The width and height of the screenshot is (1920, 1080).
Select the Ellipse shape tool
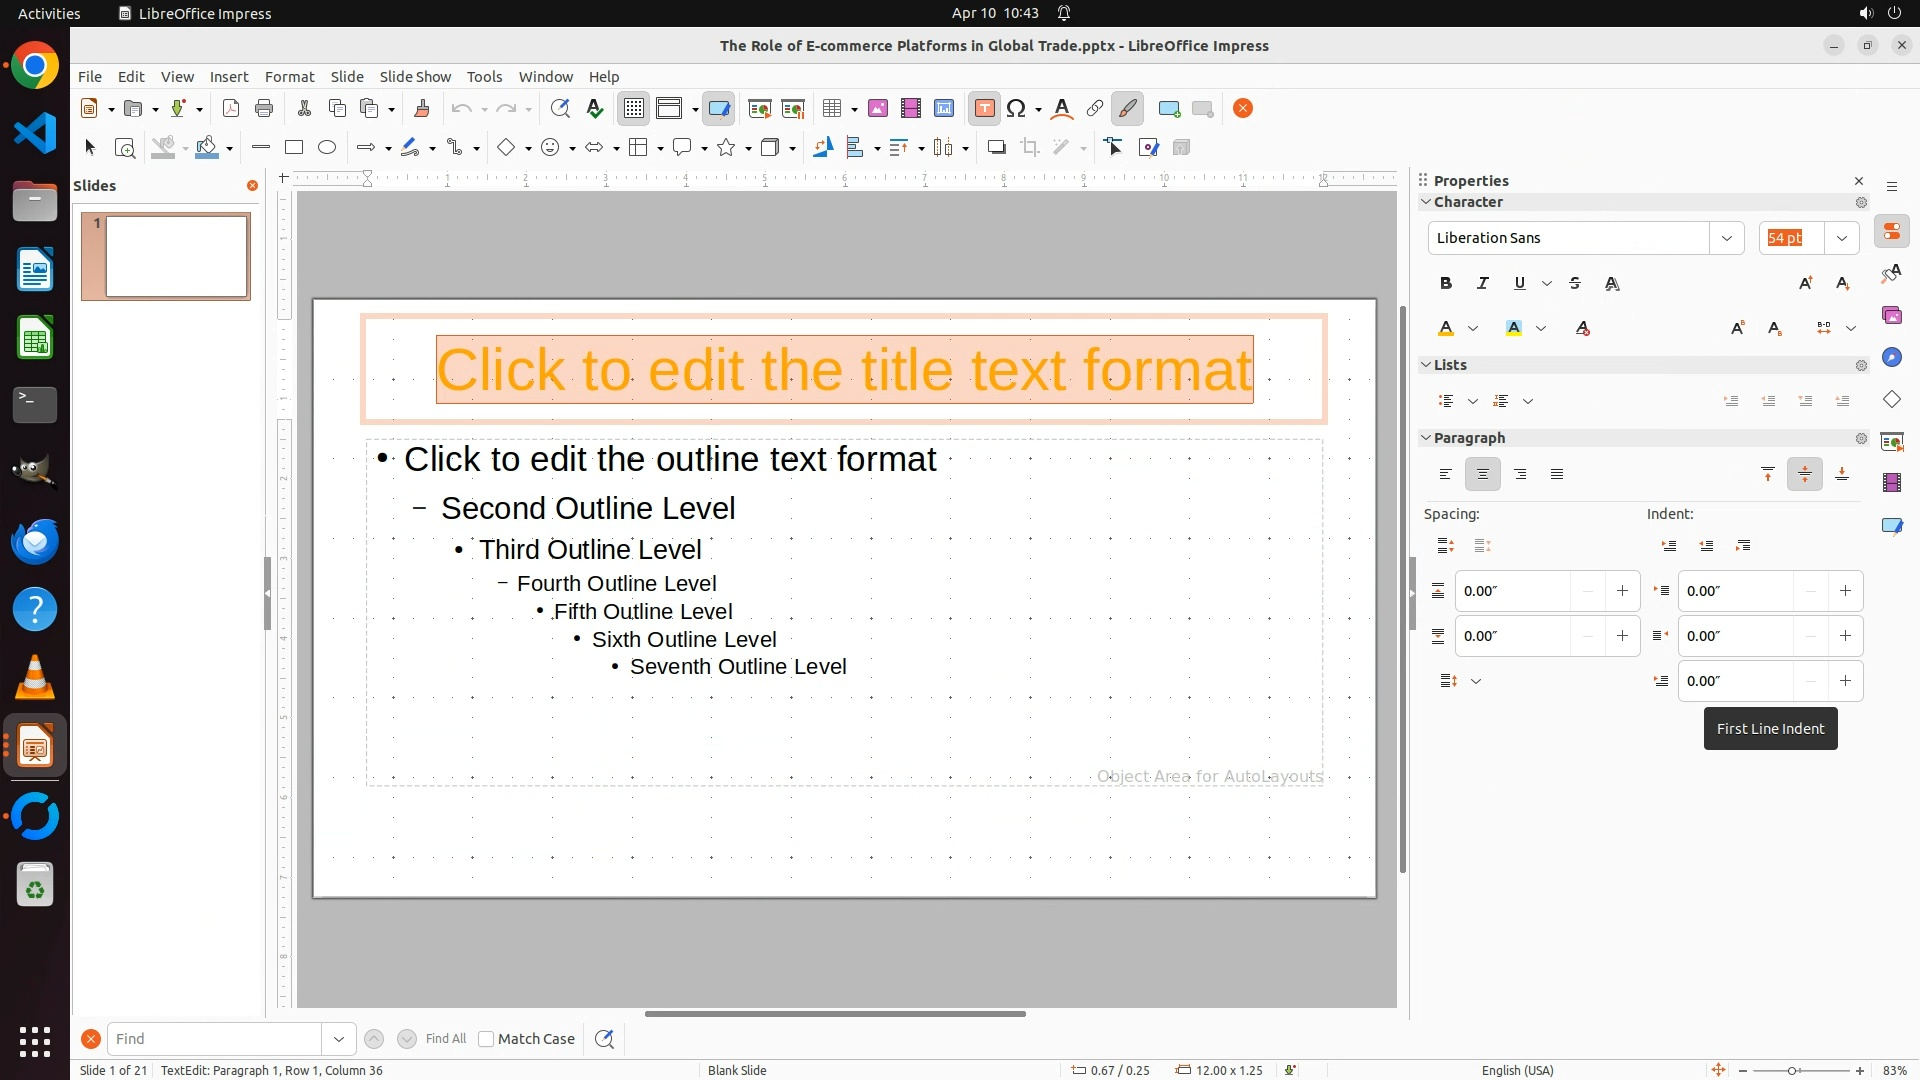(327, 148)
